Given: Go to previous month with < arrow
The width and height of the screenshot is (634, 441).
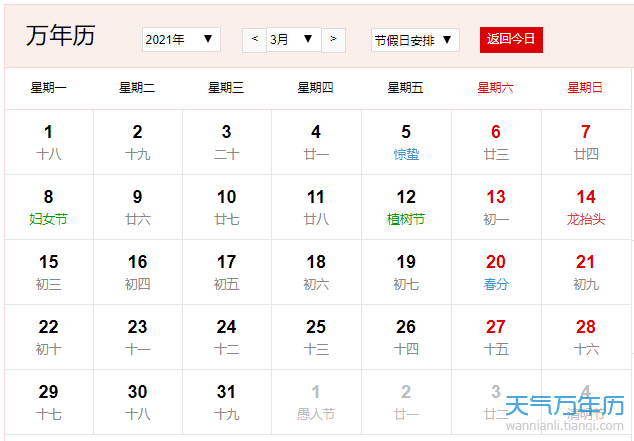Looking at the screenshot, I should click(254, 40).
